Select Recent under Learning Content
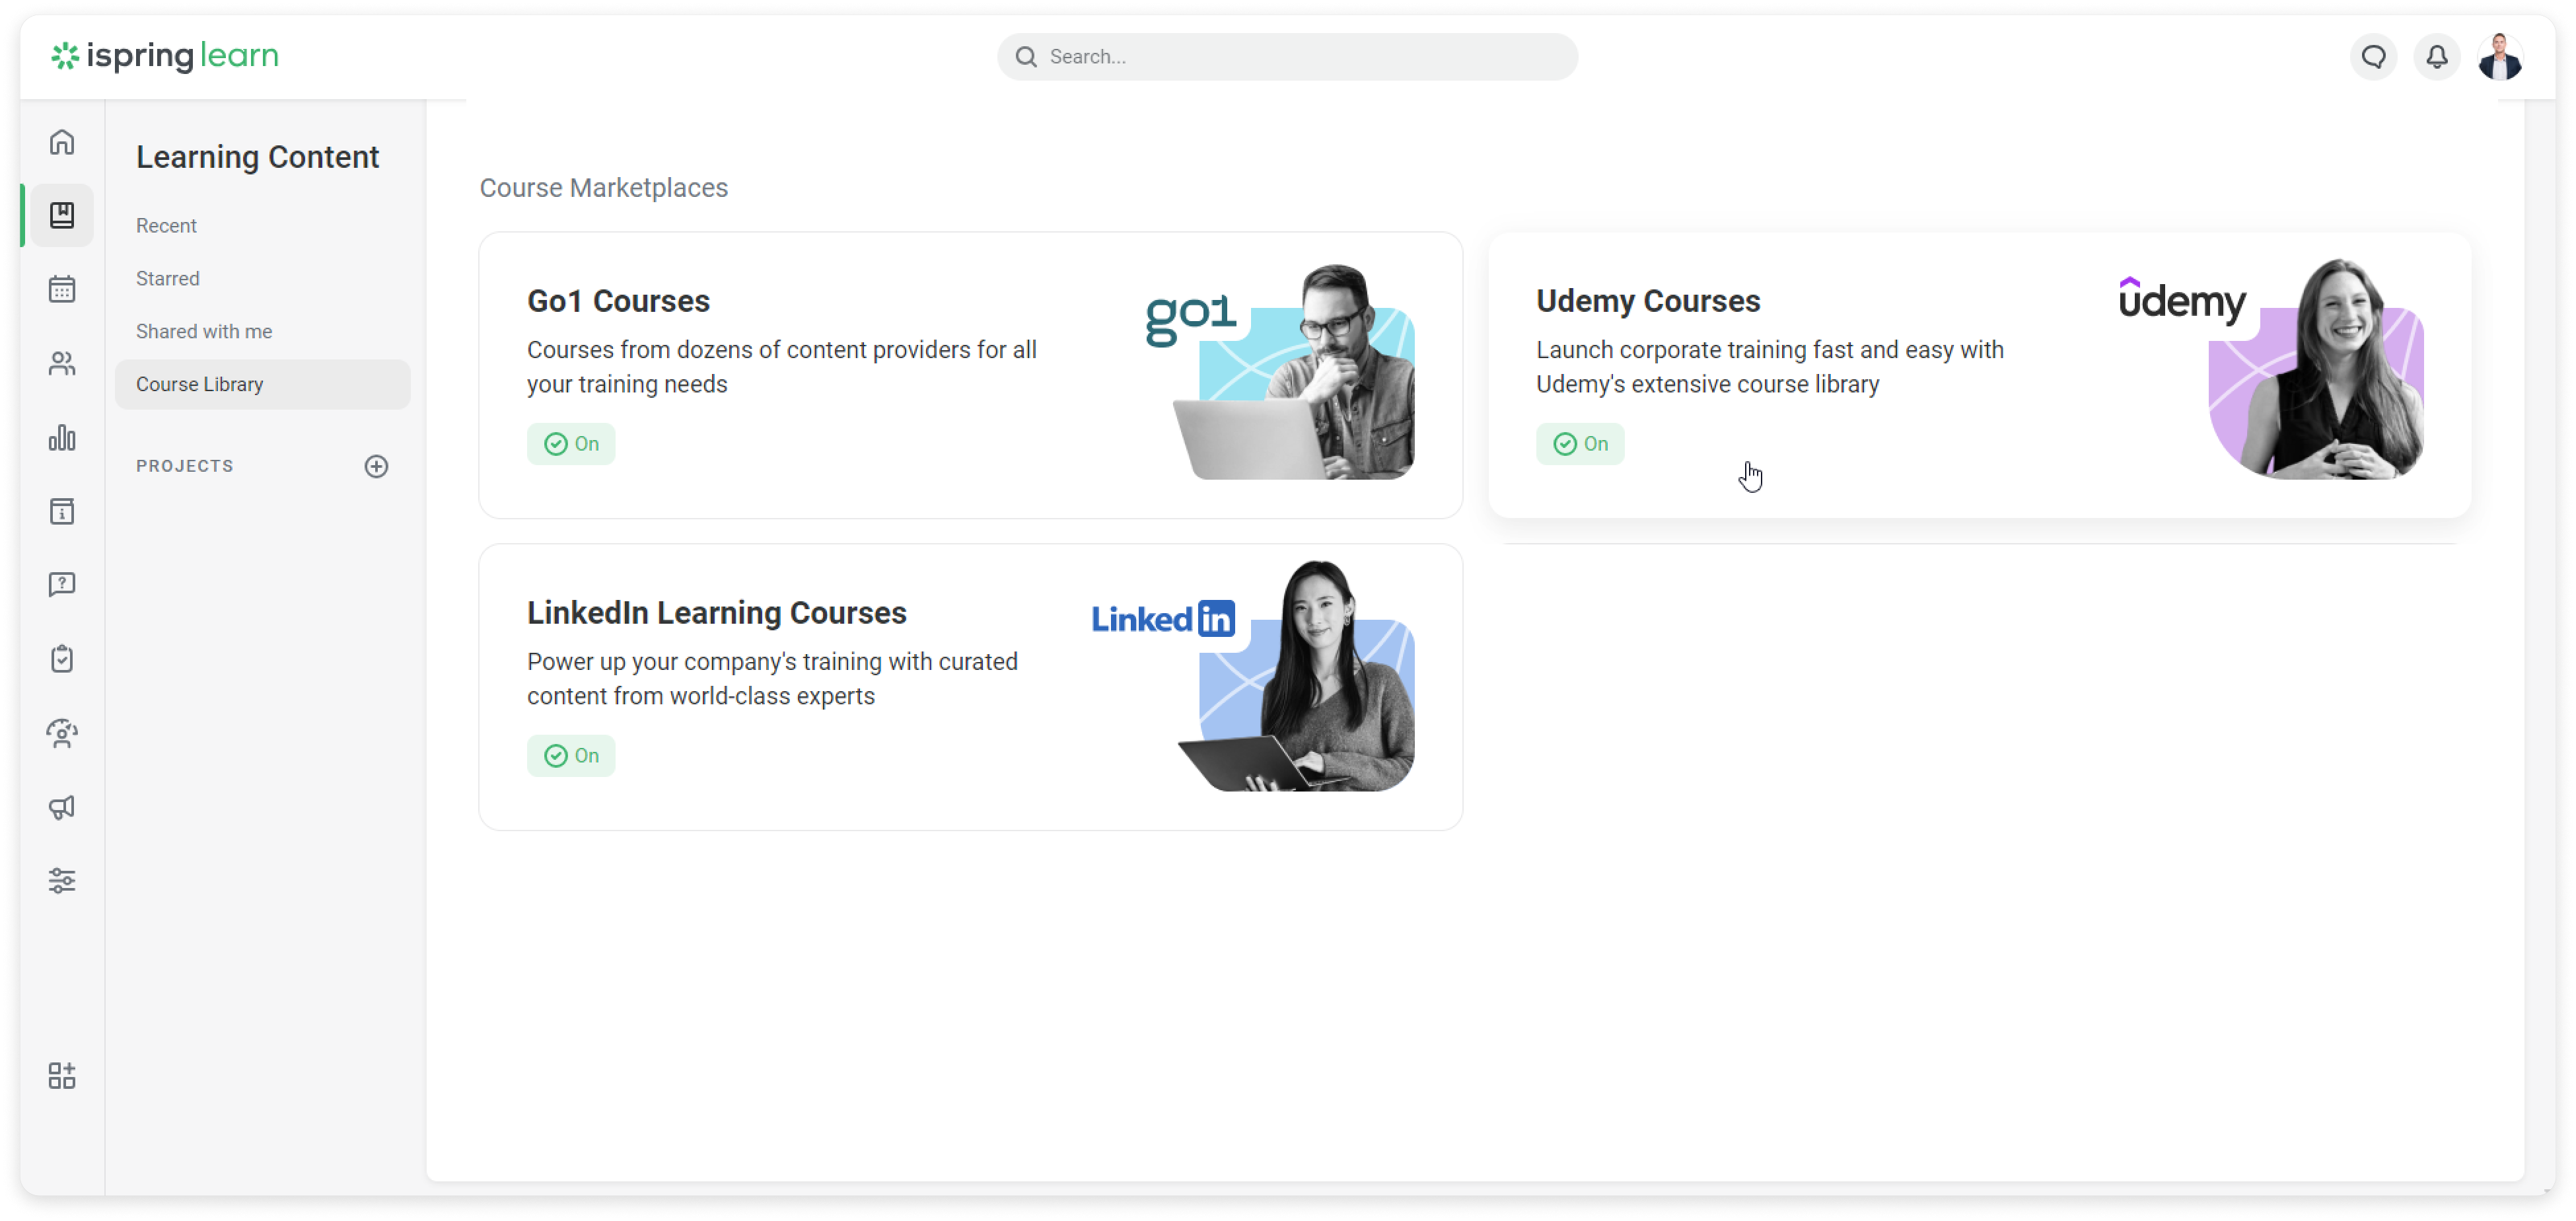2576x1221 pixels. coord(166,225)
